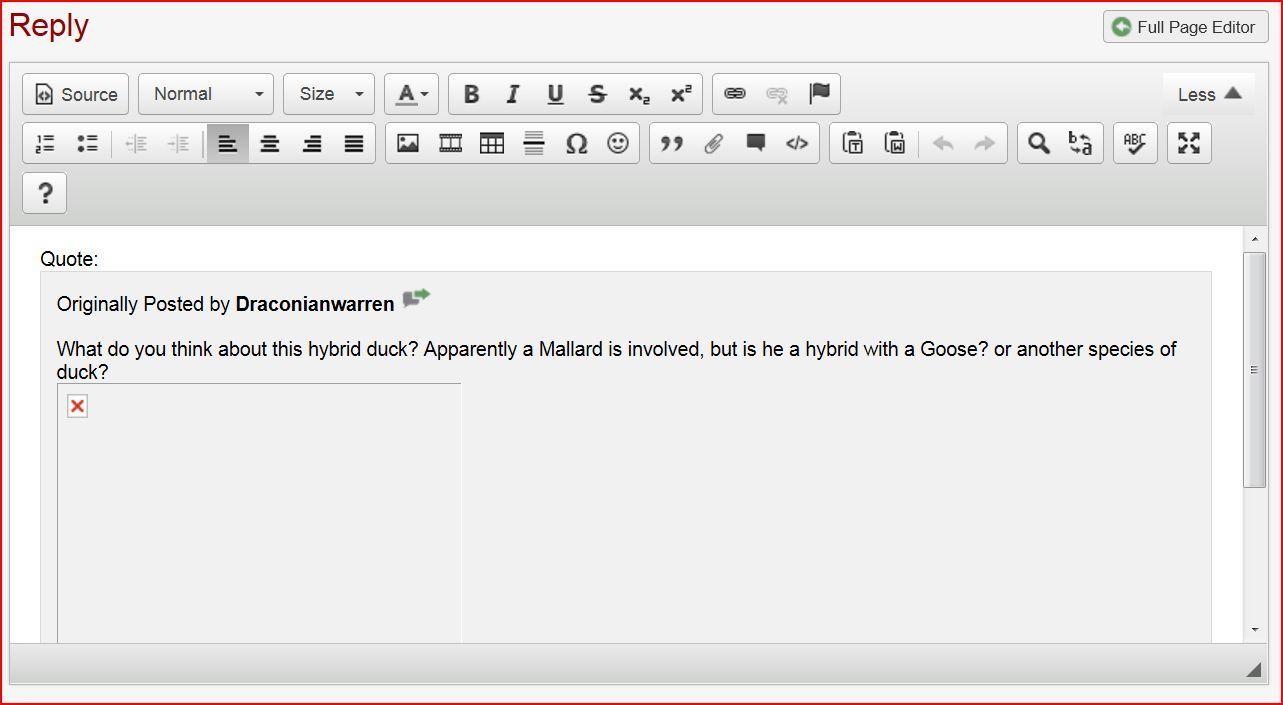Insert an image using the Image icon

point(408,144)
